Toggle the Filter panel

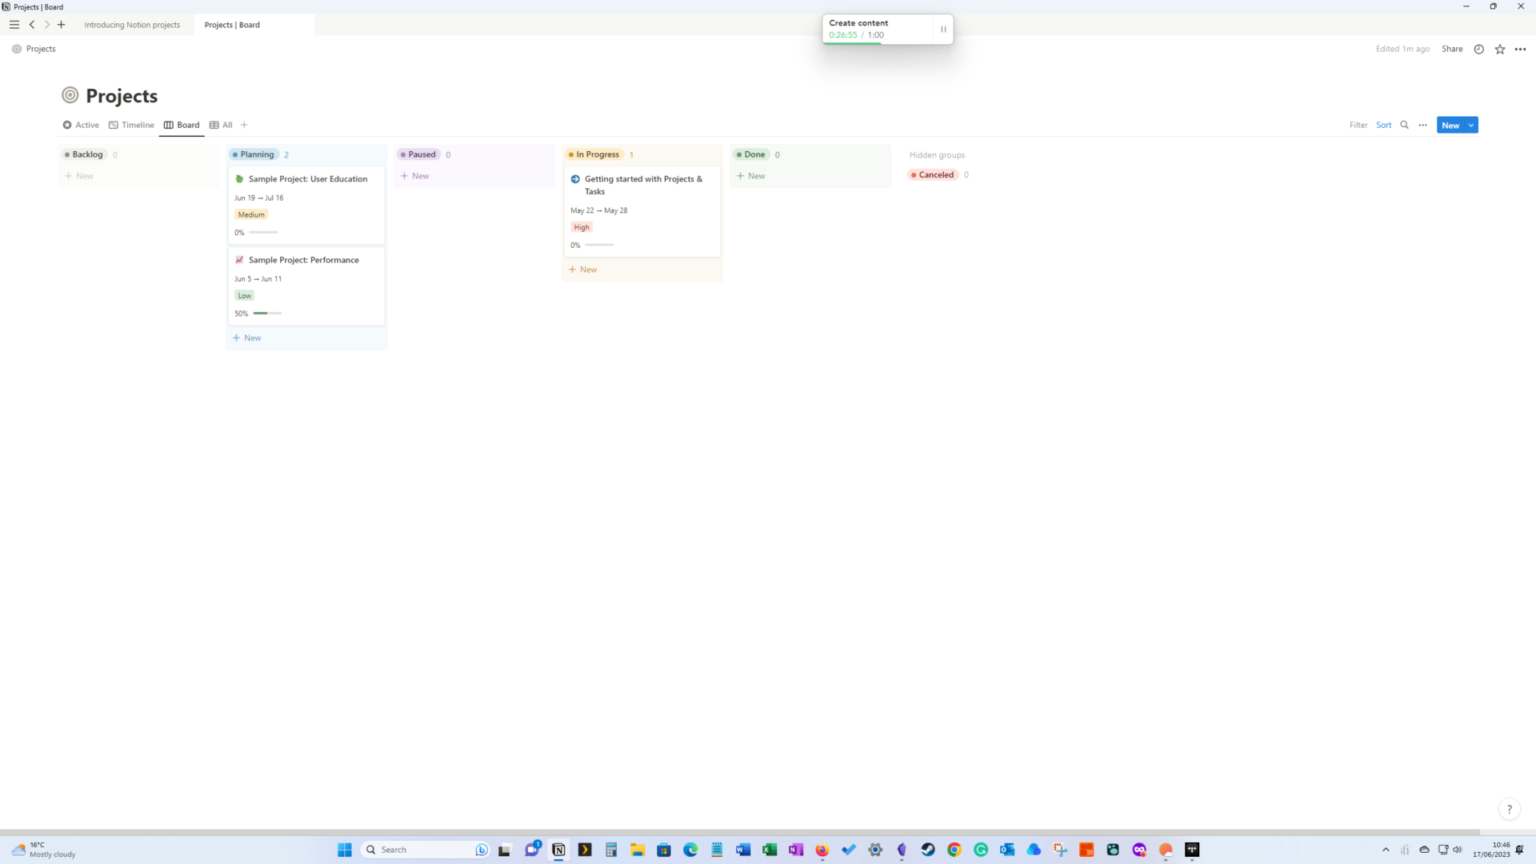(1358, 125)
